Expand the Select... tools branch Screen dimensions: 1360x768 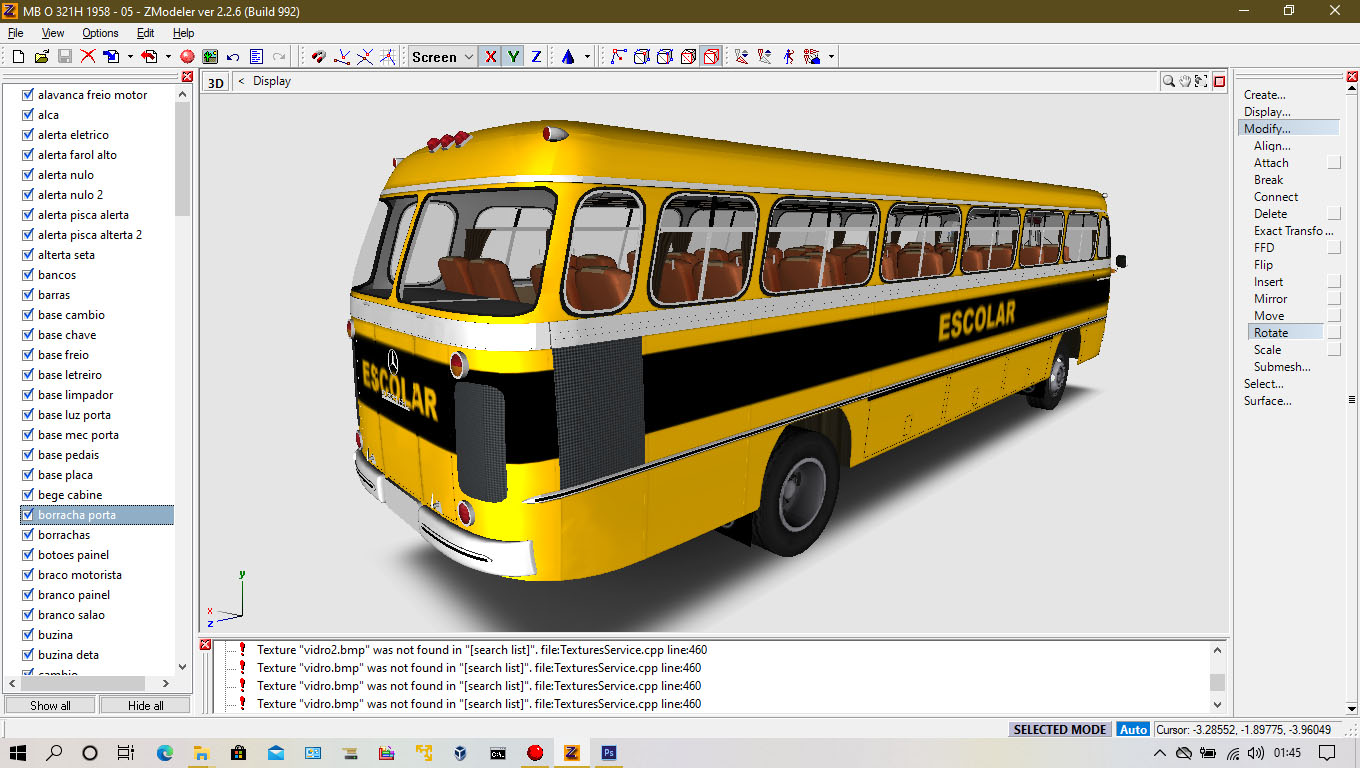coord(1264,384)
